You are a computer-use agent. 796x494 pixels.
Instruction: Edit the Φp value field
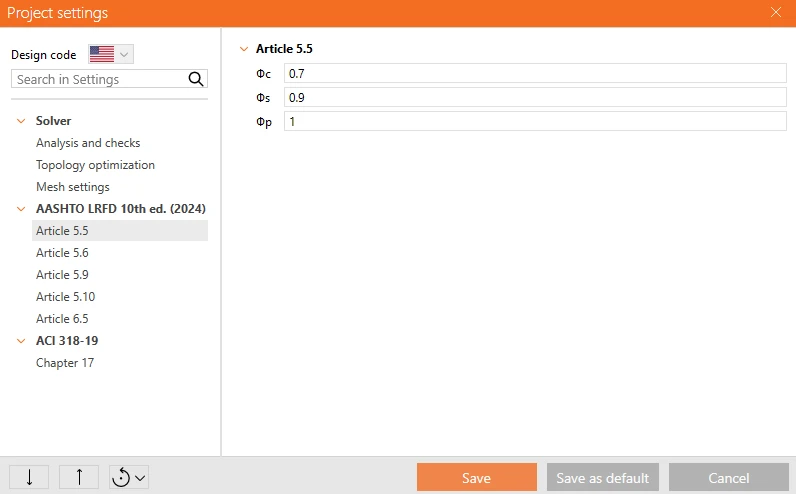point(535,121)
